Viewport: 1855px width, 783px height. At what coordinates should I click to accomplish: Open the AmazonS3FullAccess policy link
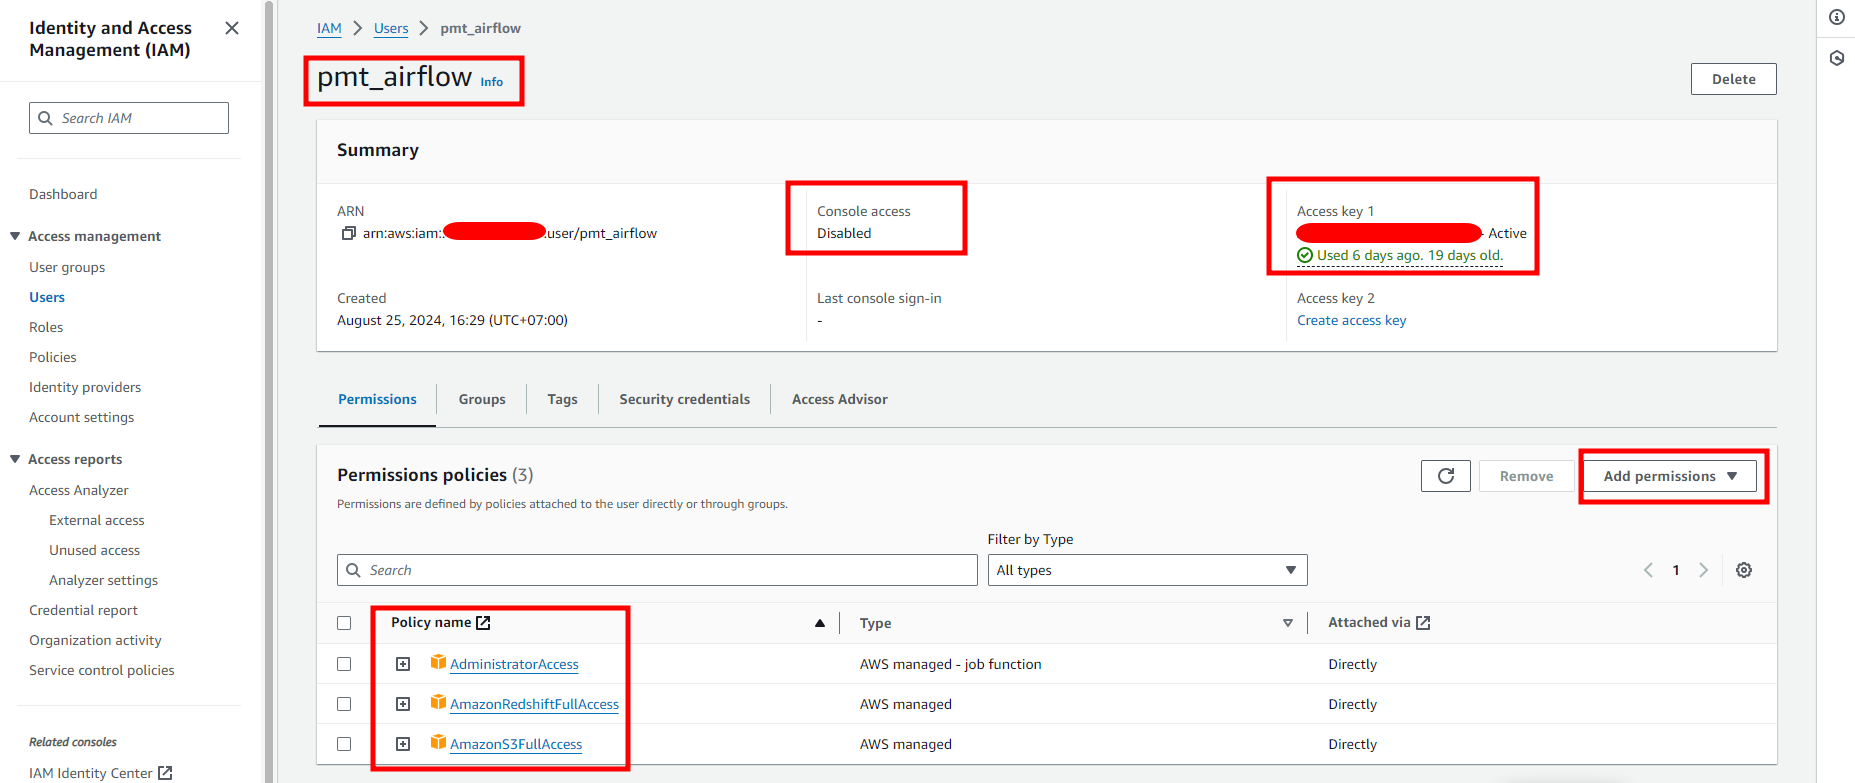pyautogui.click(x=516, y=744)
